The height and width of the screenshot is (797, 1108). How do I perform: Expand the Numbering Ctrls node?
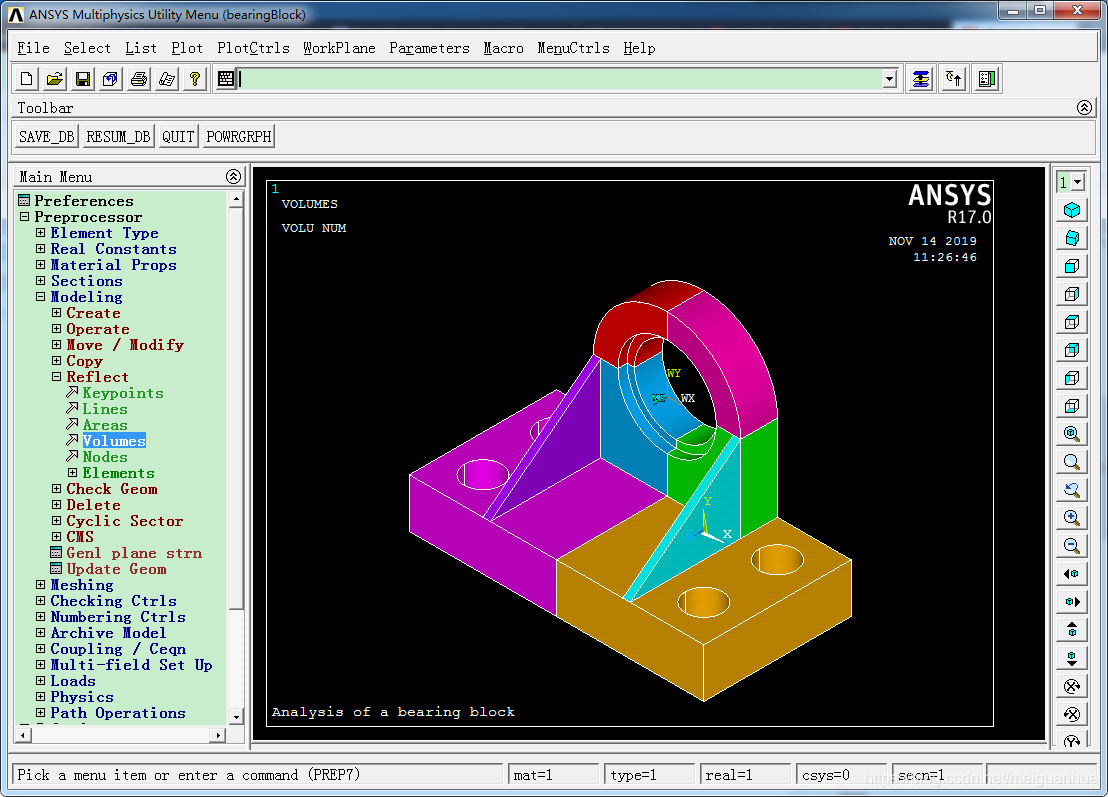coord(40,617)
